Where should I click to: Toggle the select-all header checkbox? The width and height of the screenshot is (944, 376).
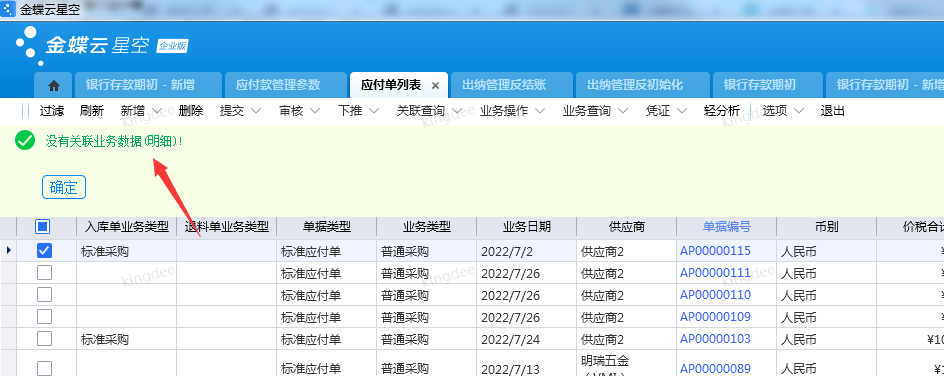pyautogui.click(x=43, y=227)
